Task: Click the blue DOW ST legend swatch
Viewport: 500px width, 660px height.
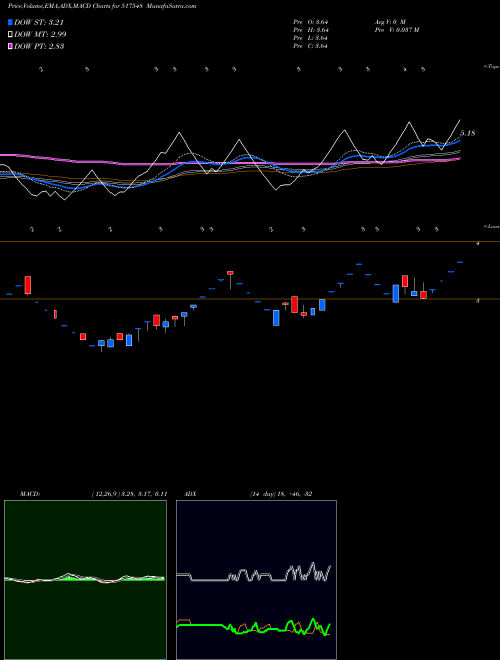Action: 10,22
